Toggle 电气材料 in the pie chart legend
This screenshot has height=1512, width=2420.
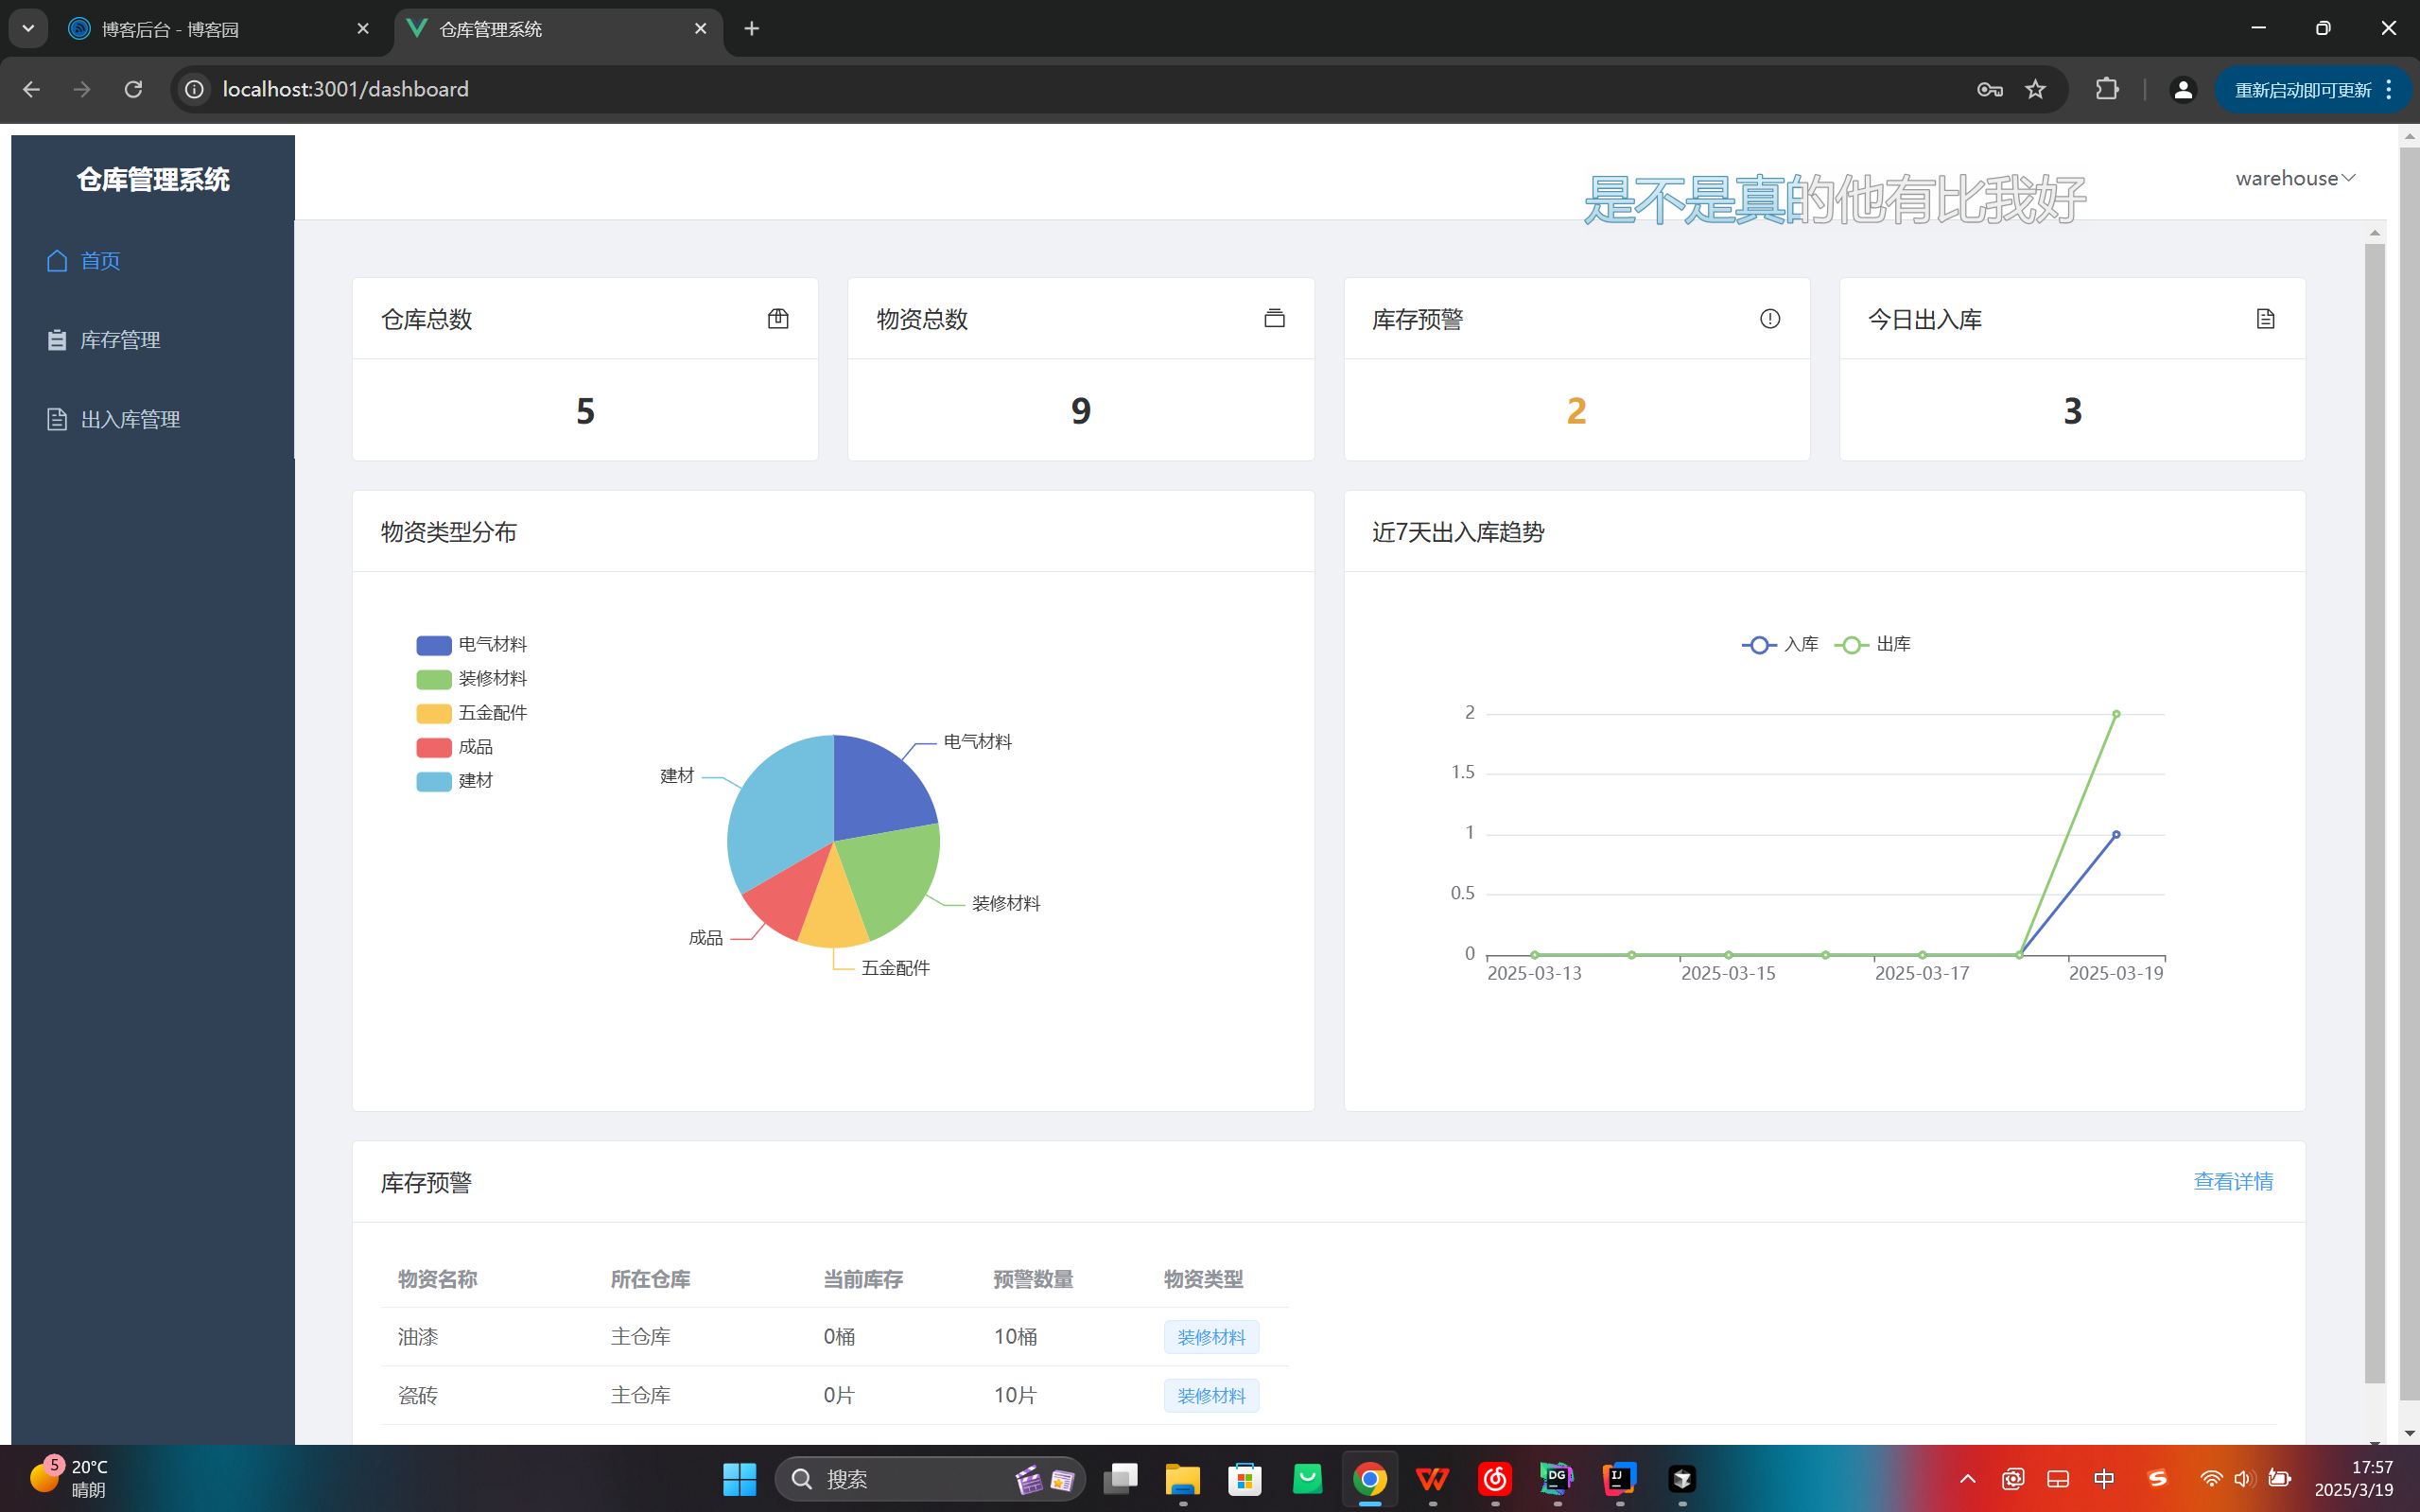pos(472,645)
